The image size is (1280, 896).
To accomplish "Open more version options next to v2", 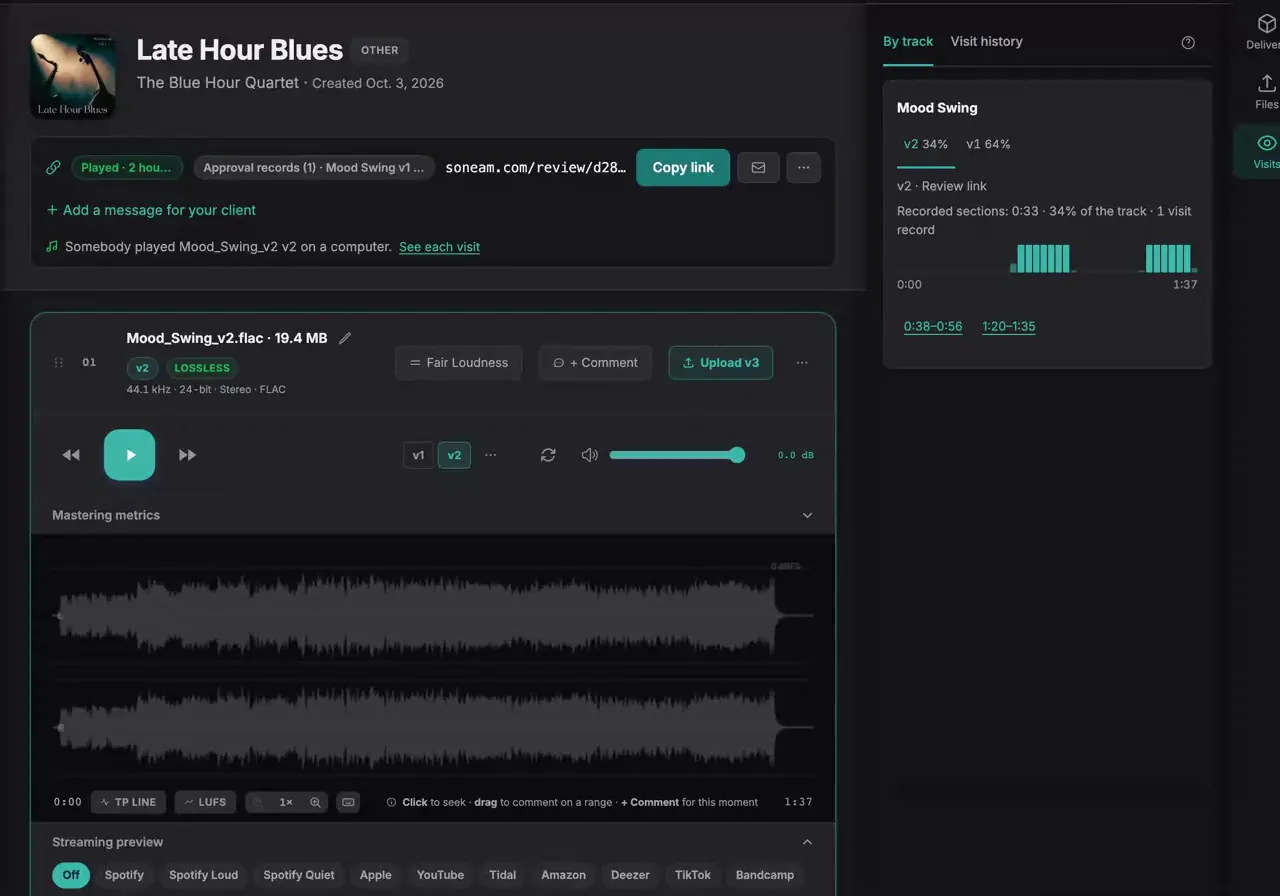I will click(x=491, y=455).
